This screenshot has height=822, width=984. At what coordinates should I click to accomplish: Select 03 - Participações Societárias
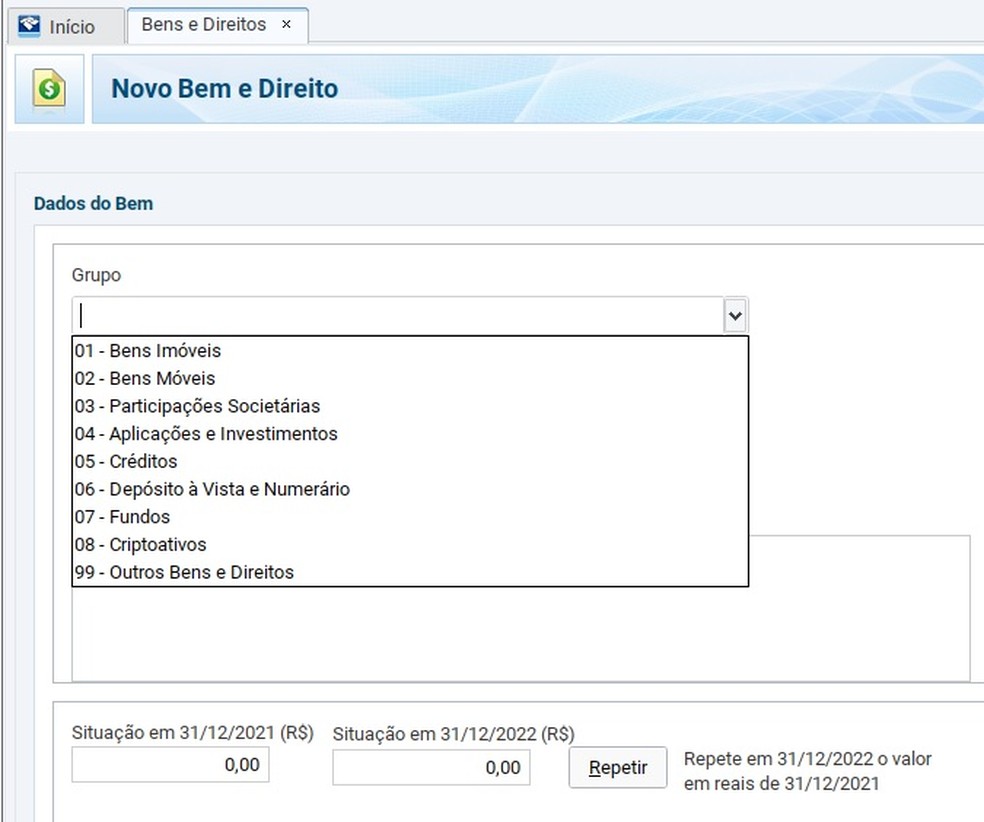(197, 406)
